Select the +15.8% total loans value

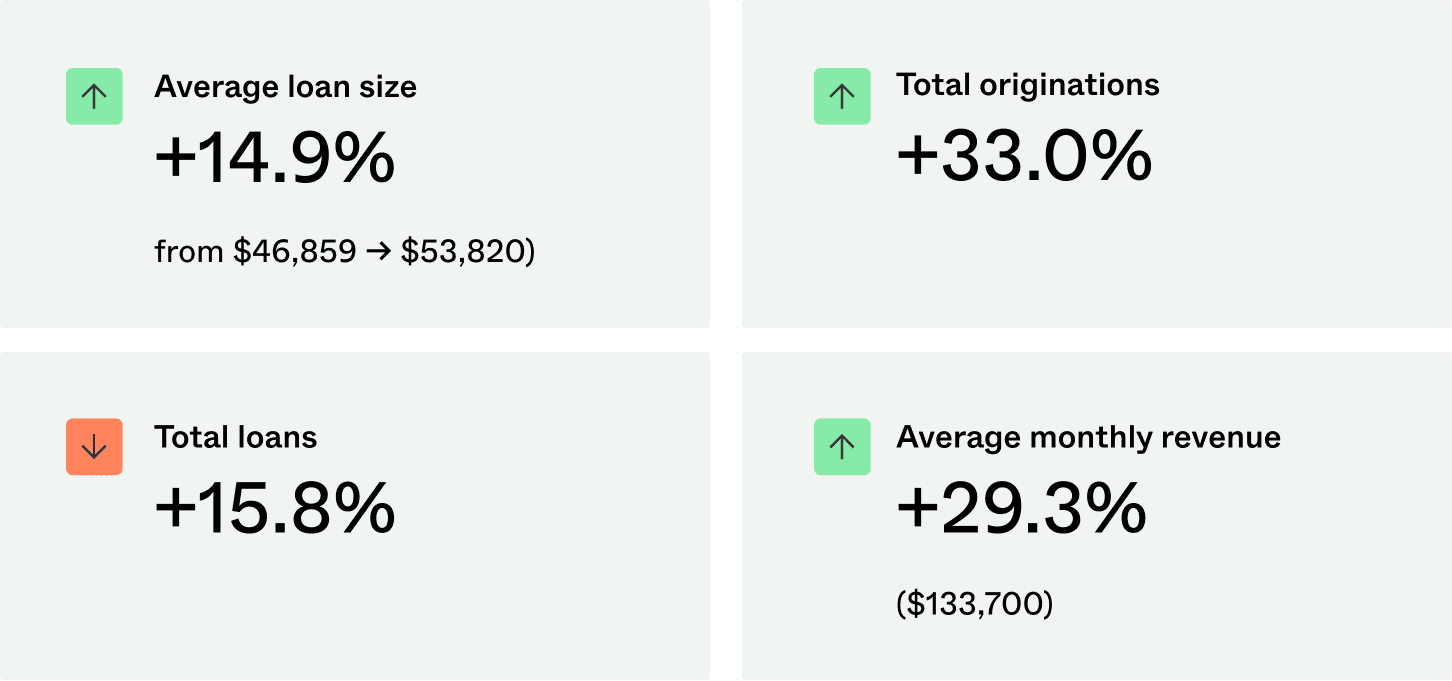tap(275, 509)
